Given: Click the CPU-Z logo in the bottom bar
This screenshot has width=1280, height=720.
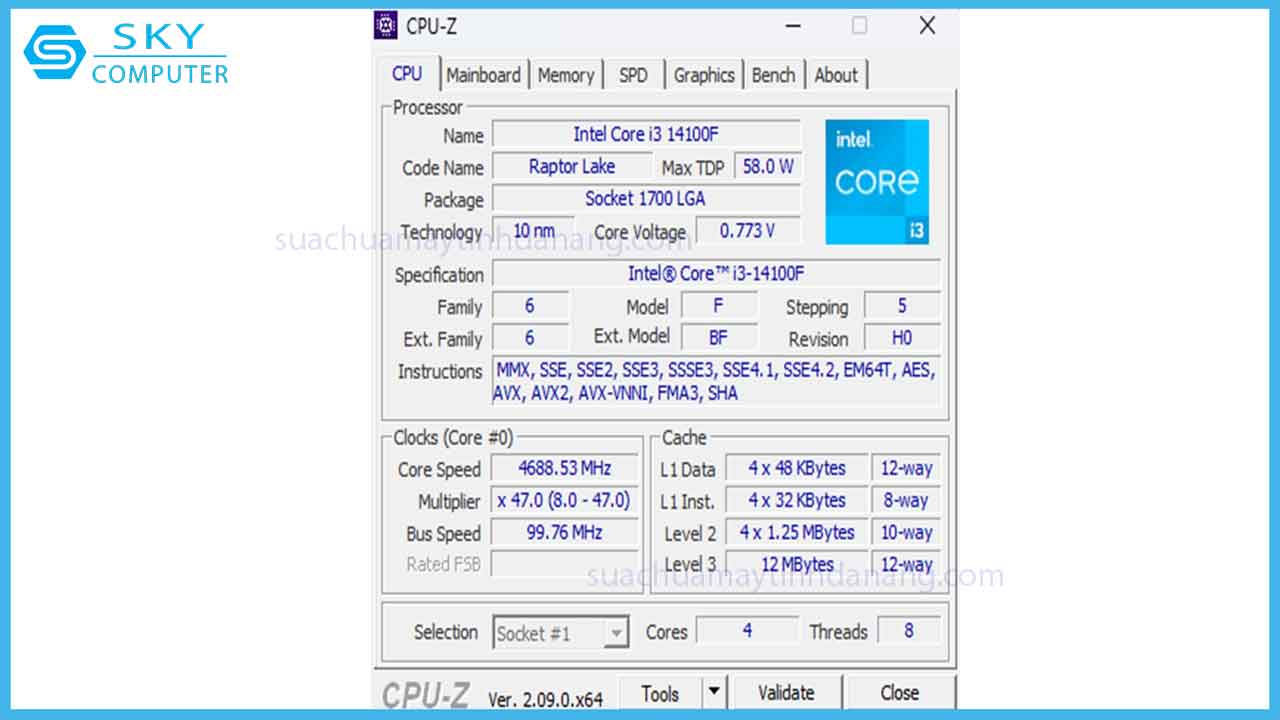Looking at the screenshot, I should [x=425, y=691].
